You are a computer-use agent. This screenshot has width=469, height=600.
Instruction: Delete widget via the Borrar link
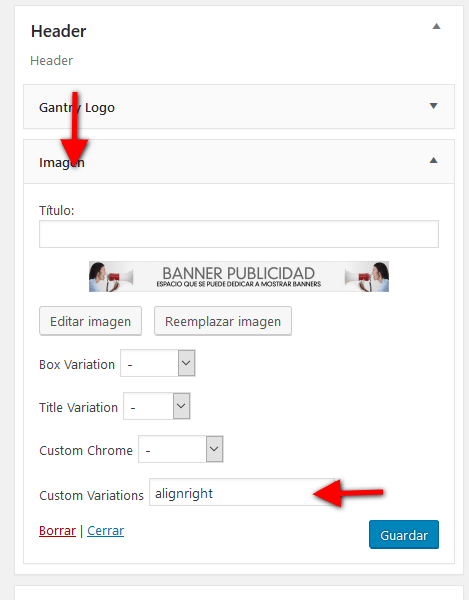tap(57, 531)
